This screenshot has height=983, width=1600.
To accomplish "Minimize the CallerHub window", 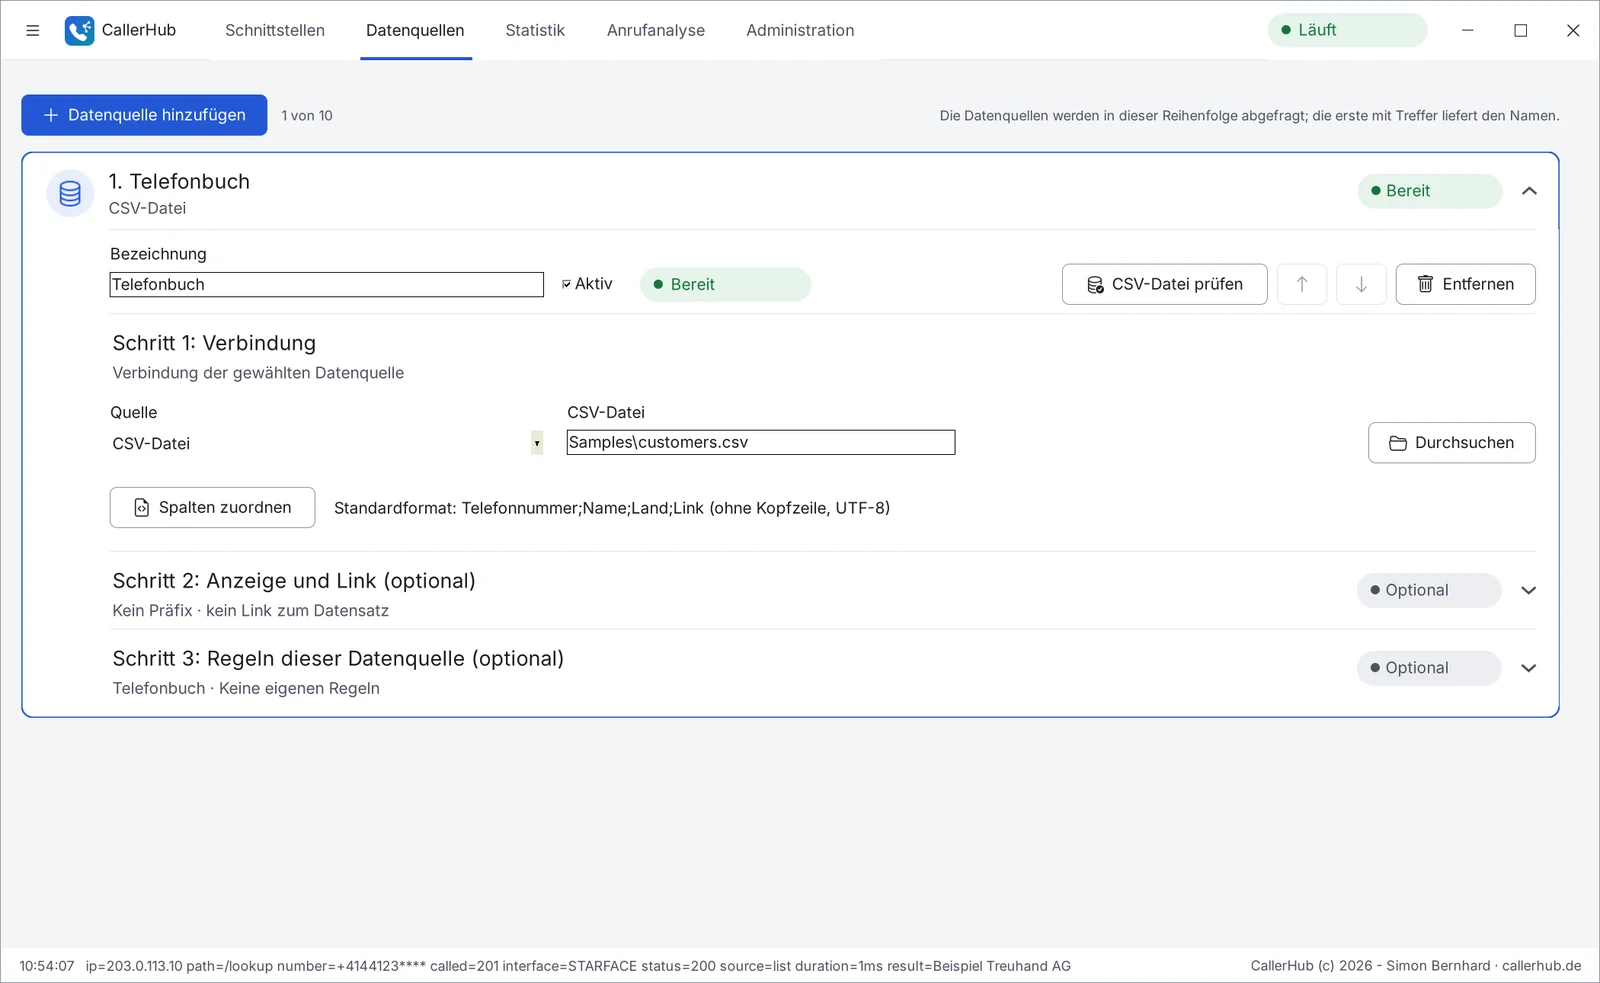I will point(1468,30).
